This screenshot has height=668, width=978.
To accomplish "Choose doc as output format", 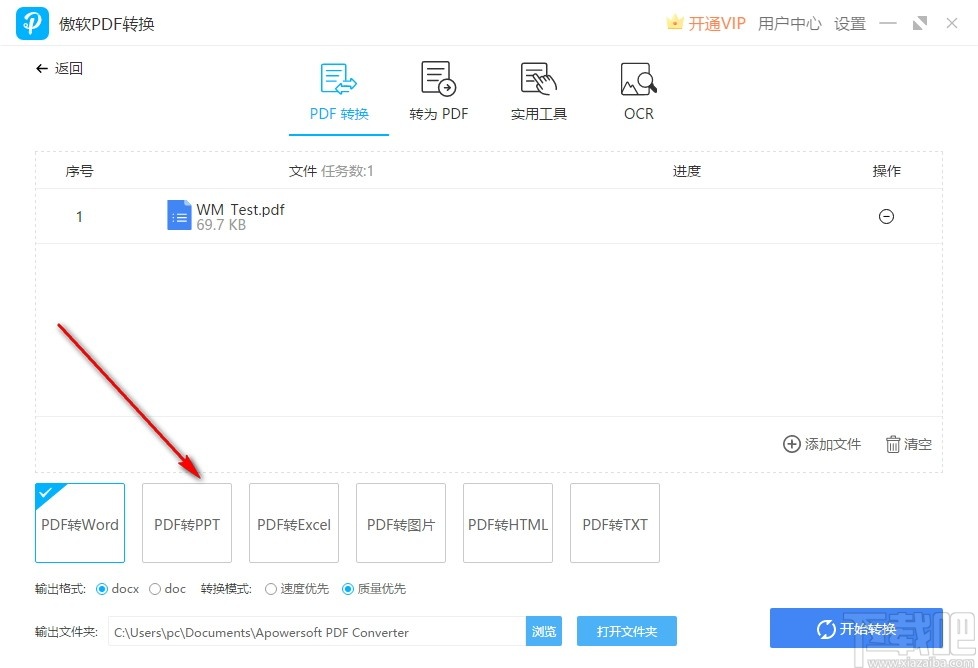I will [155, 589].
